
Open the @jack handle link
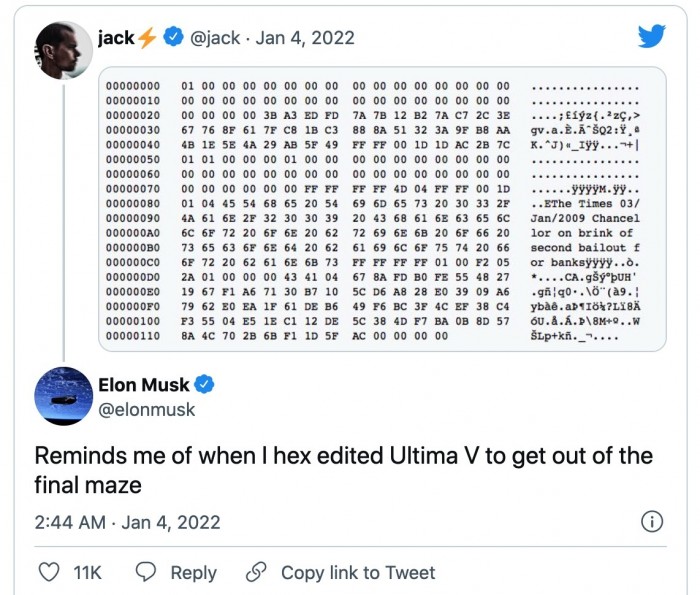tap(215, 37)
